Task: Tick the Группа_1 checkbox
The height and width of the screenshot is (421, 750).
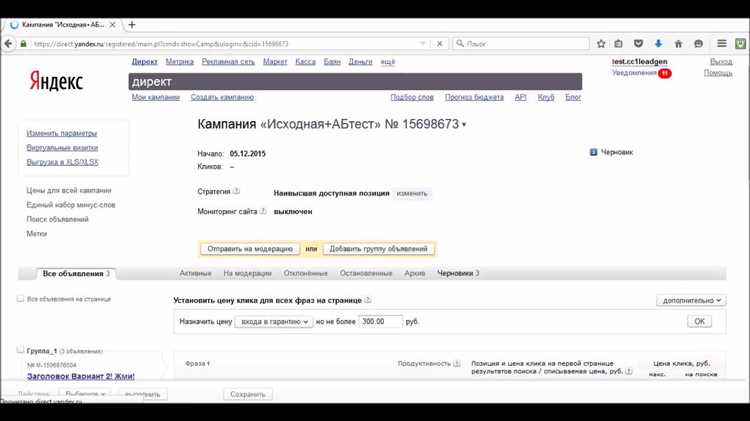Action: pyautogui.click(x=20, y=350)
